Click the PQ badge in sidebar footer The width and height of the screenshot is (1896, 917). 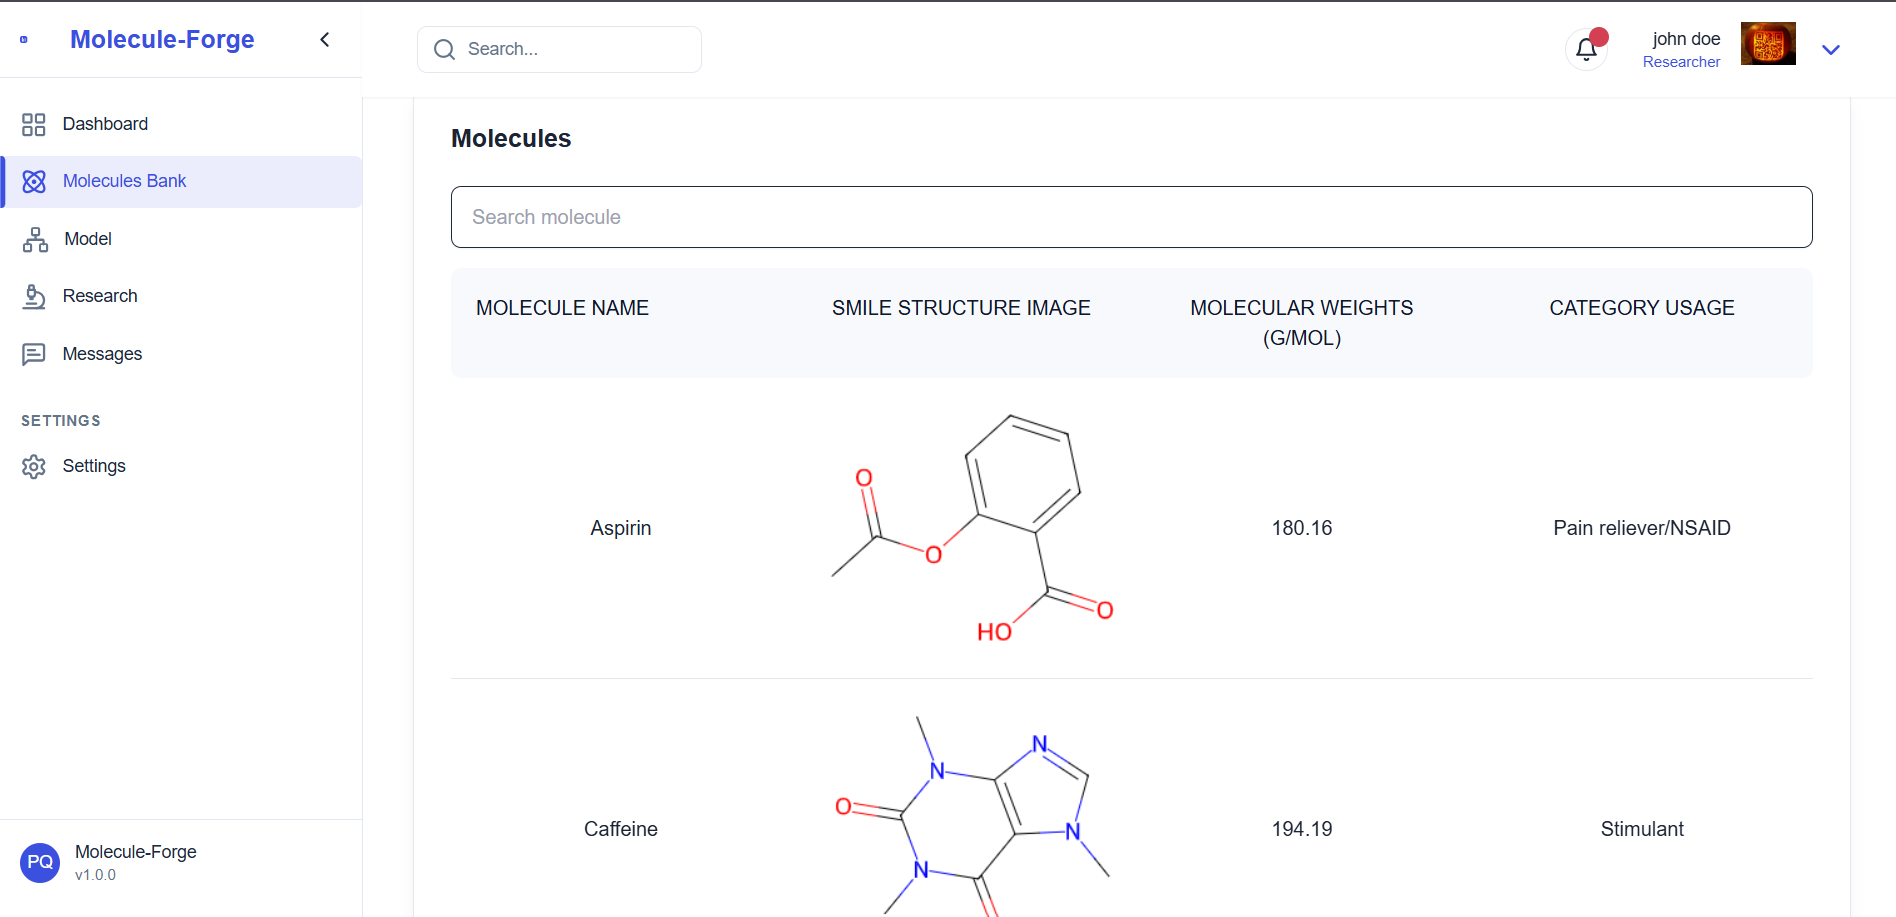click(40, 862)
